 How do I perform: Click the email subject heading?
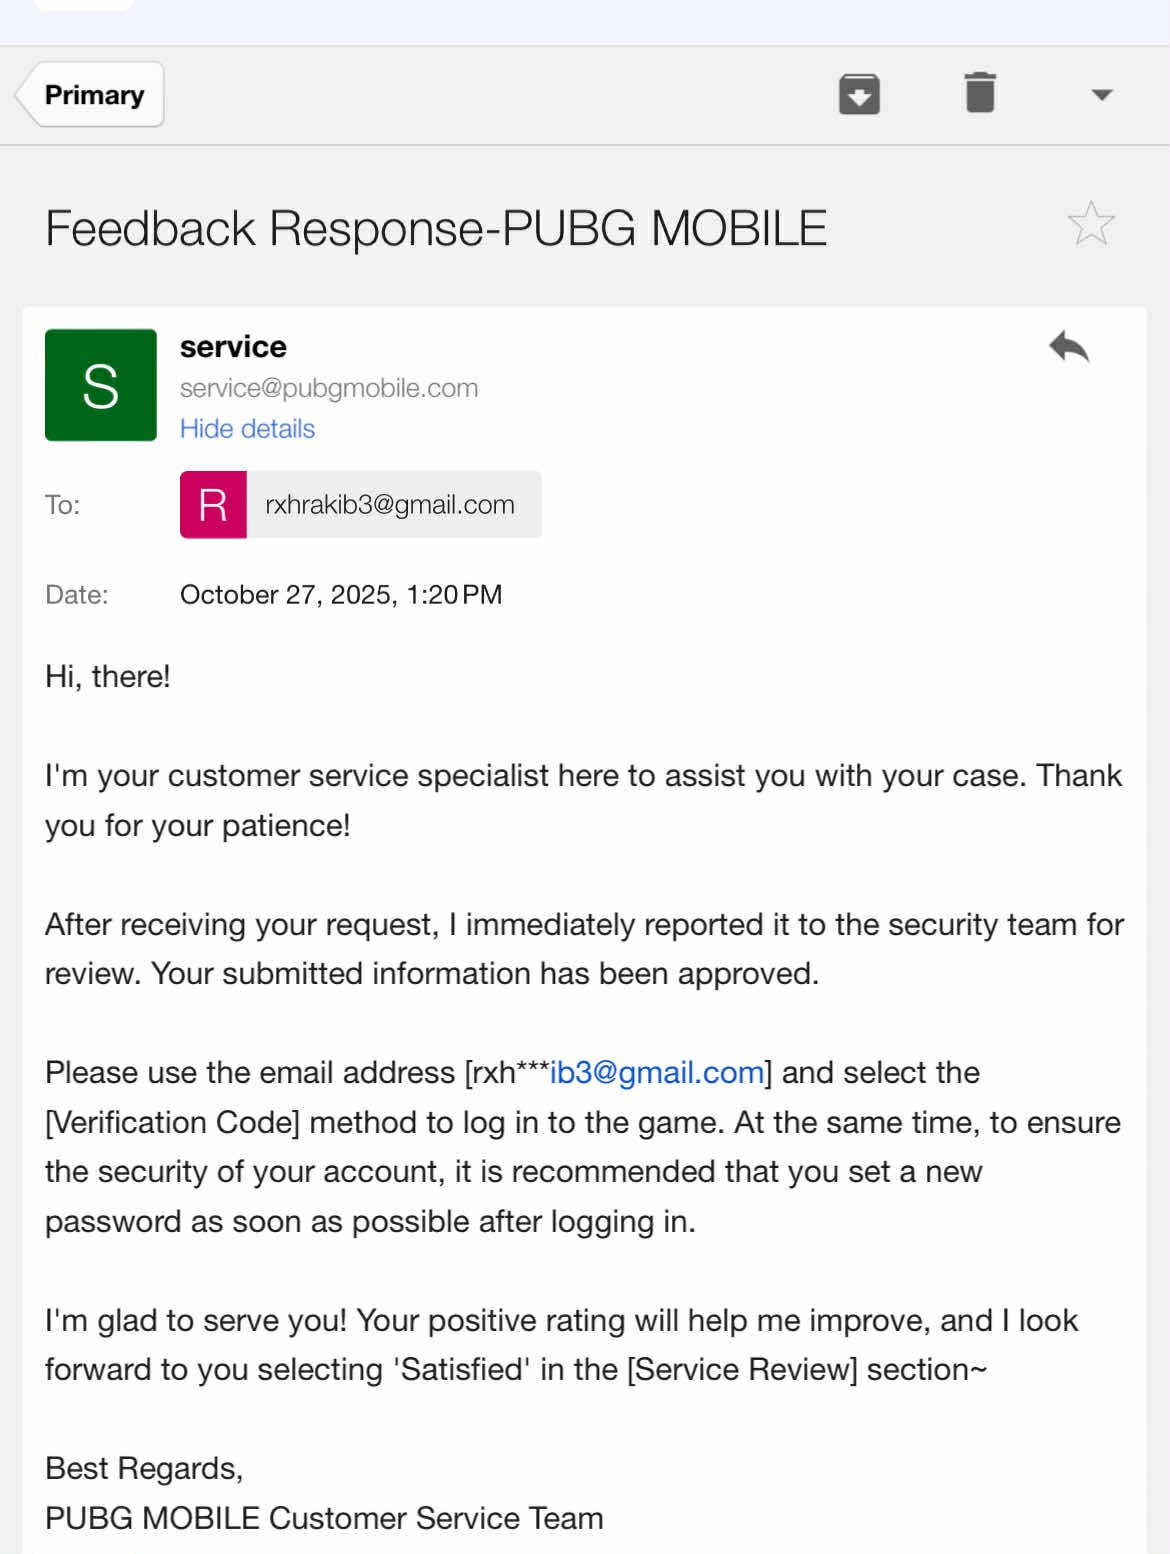pos(436,228)
